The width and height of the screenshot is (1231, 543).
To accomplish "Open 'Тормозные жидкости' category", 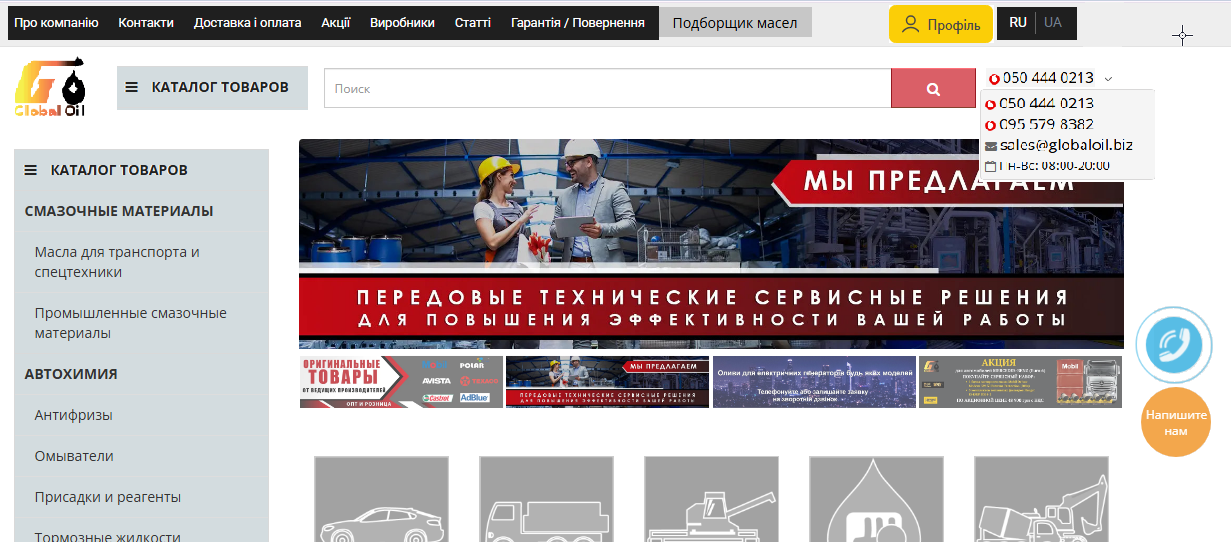I will [x=108, y=537].
